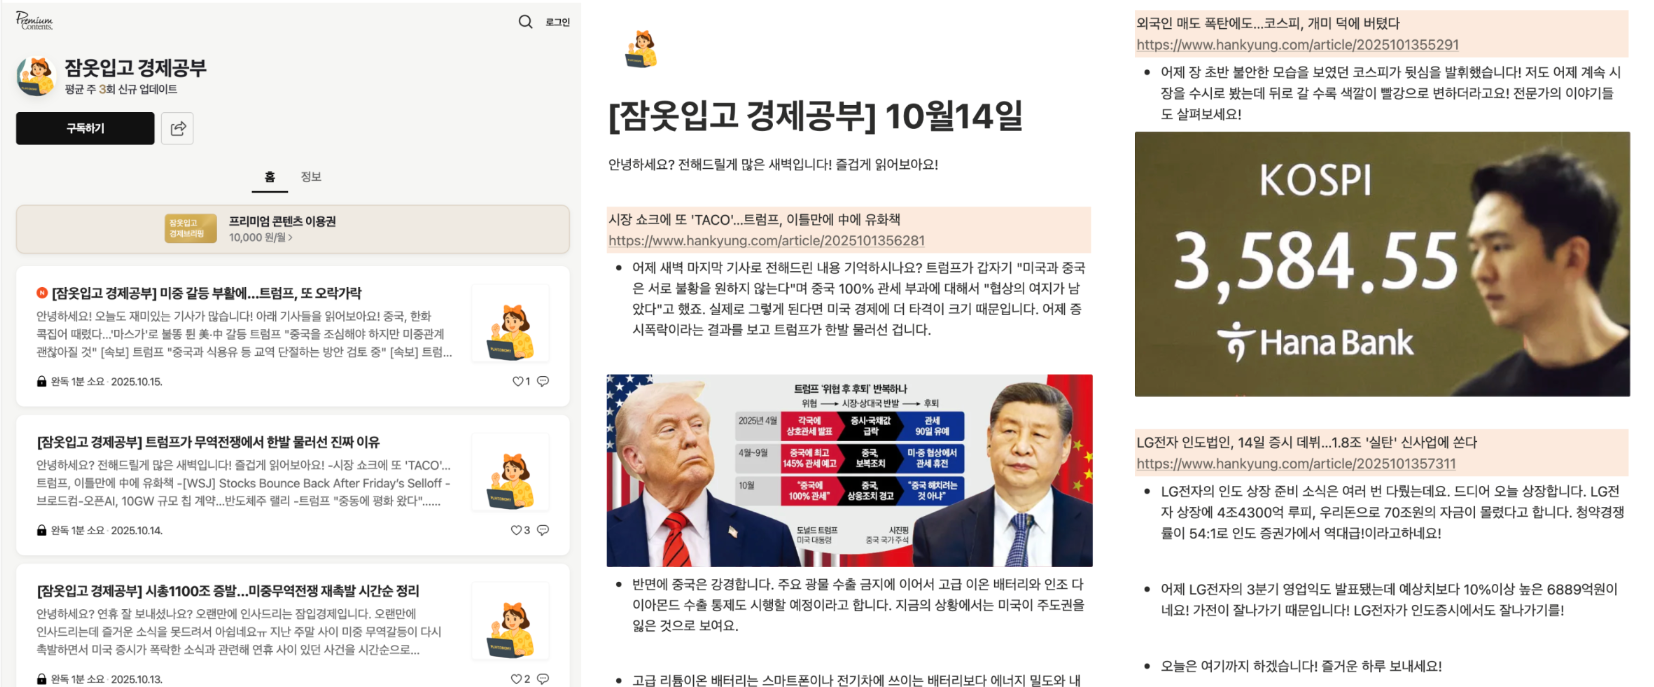
Task: Click the lock icon on the 2025.10.14 post
Action: [42, 530]
